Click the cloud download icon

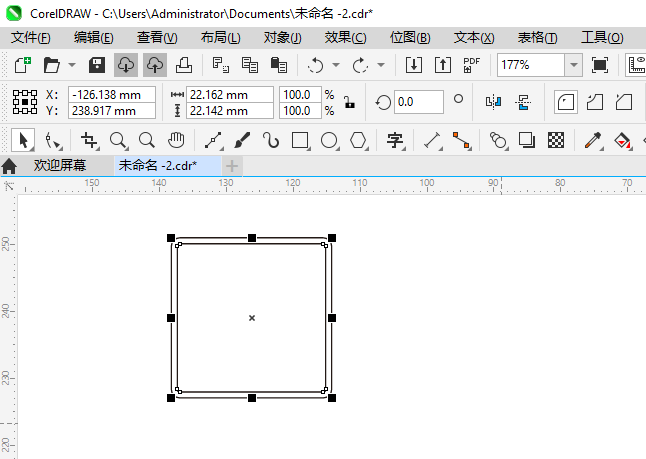click(x=126, y=65)
